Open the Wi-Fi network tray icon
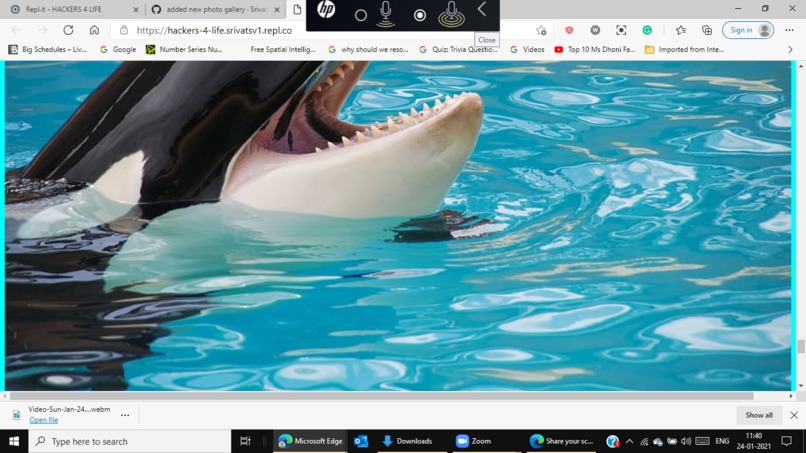 pyautogui.click(x=645, y=441)
